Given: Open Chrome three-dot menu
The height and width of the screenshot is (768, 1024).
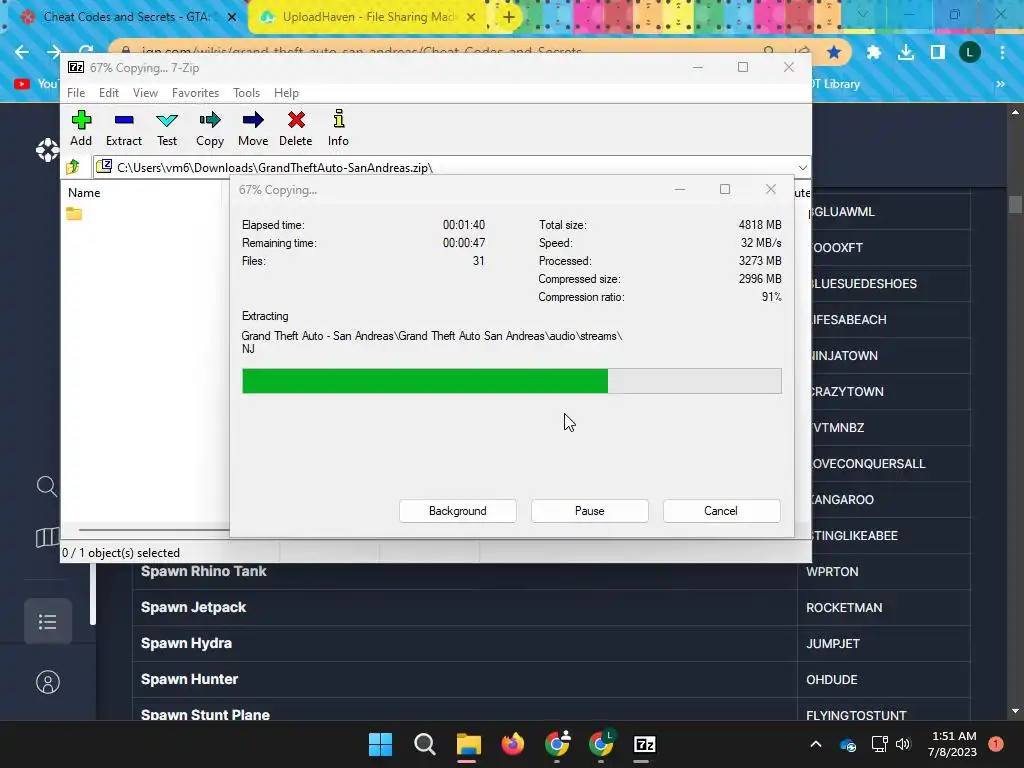Looking at the screenshot, I should point(1002,52).
